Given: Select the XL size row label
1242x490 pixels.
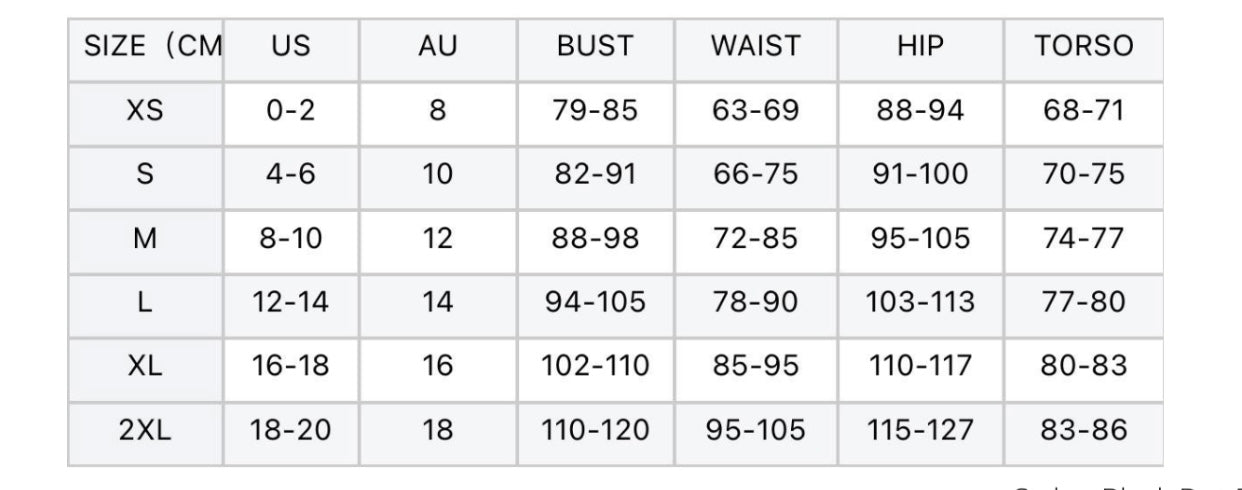Looking at the screenshot, I should pyautogui.click(x=145, y=366).
